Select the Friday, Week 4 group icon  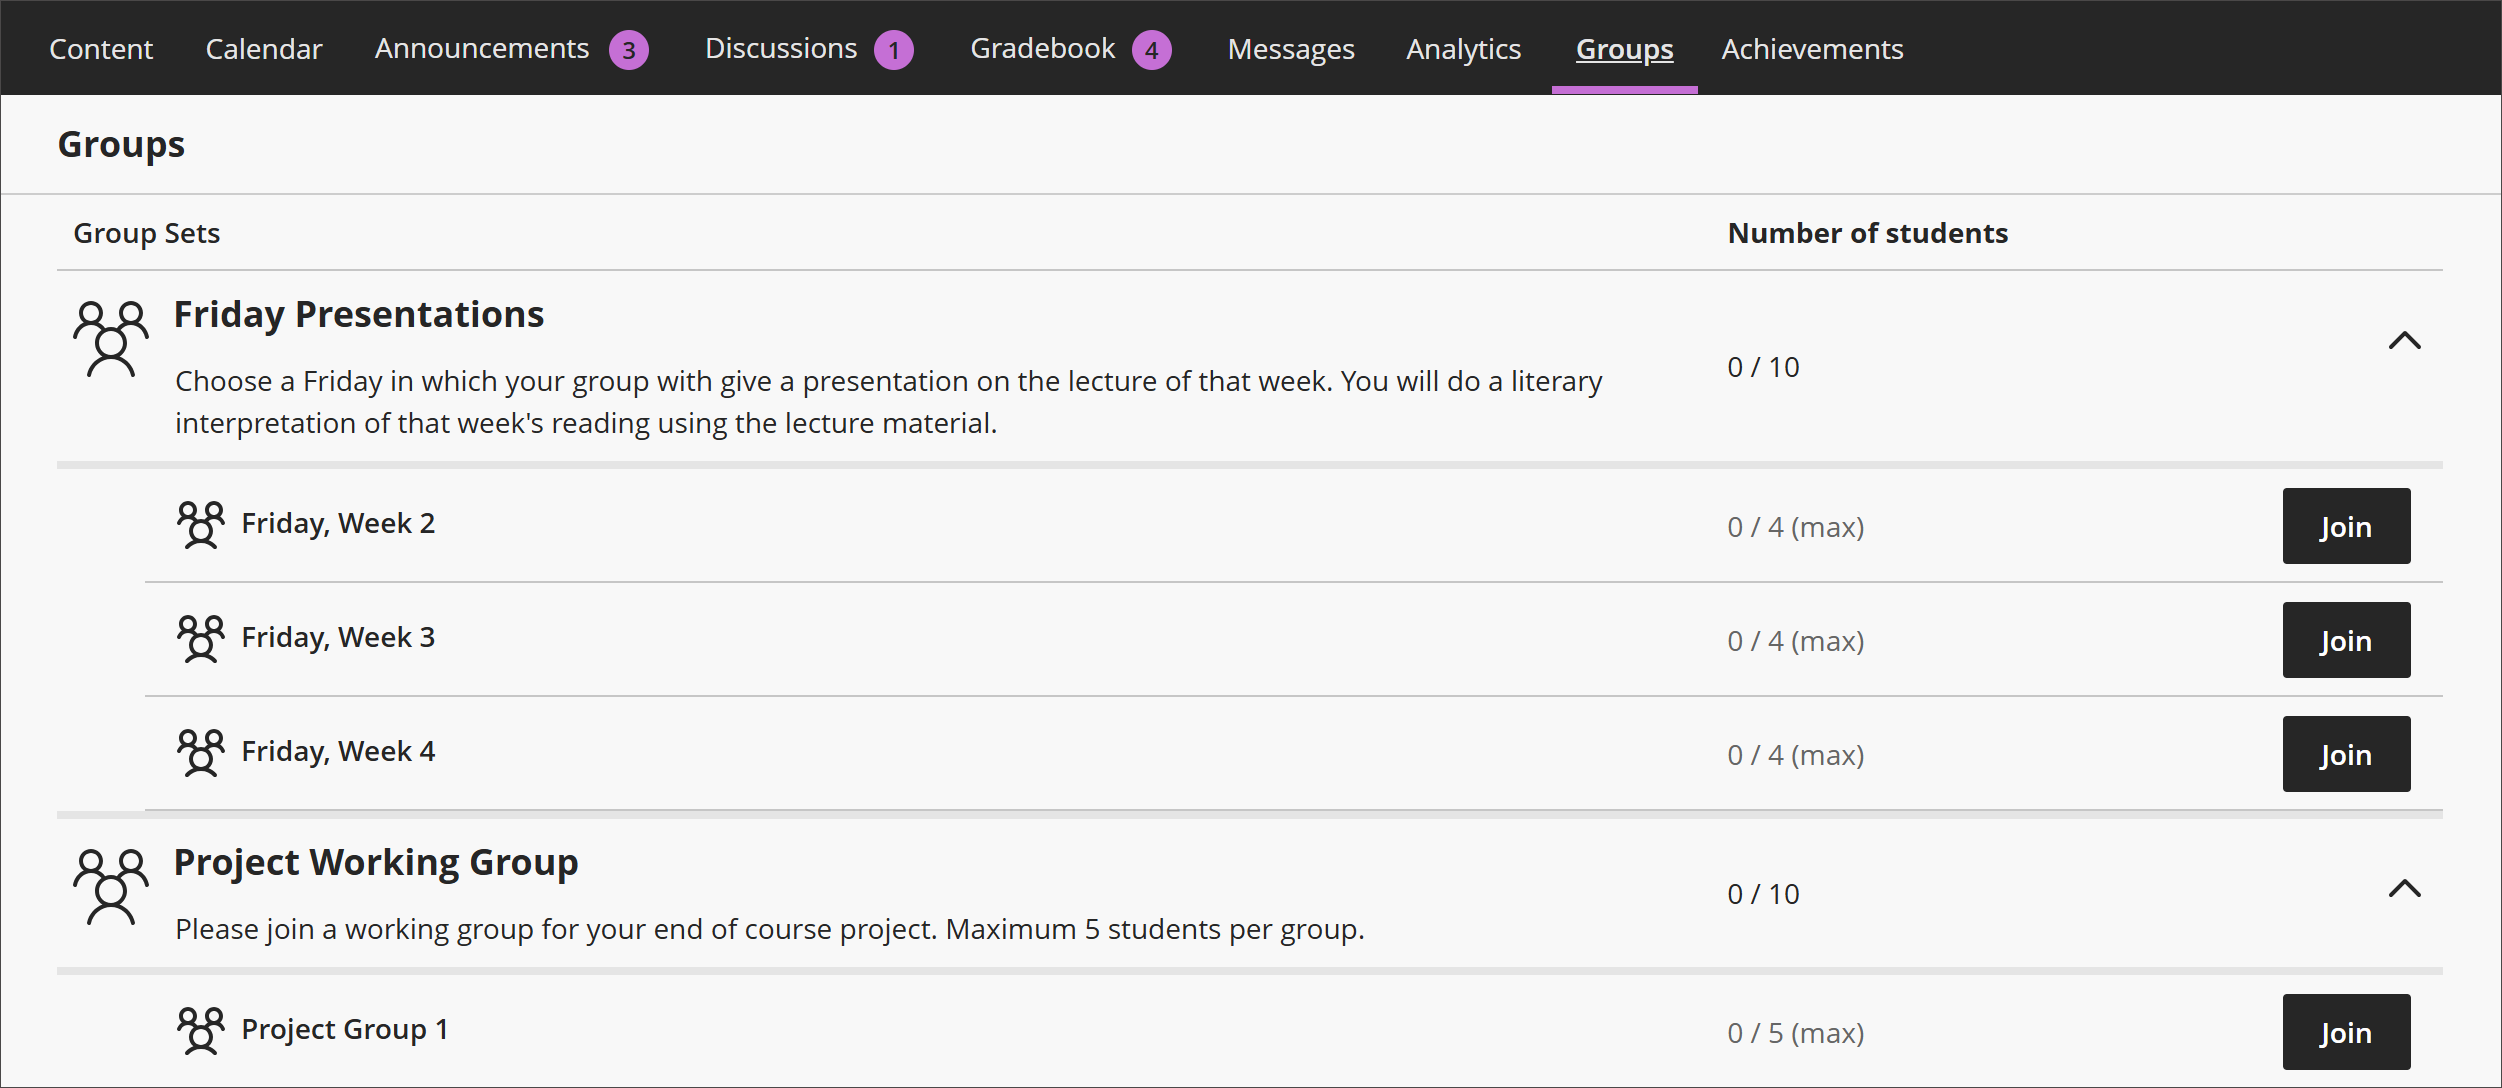click(201, 753)
